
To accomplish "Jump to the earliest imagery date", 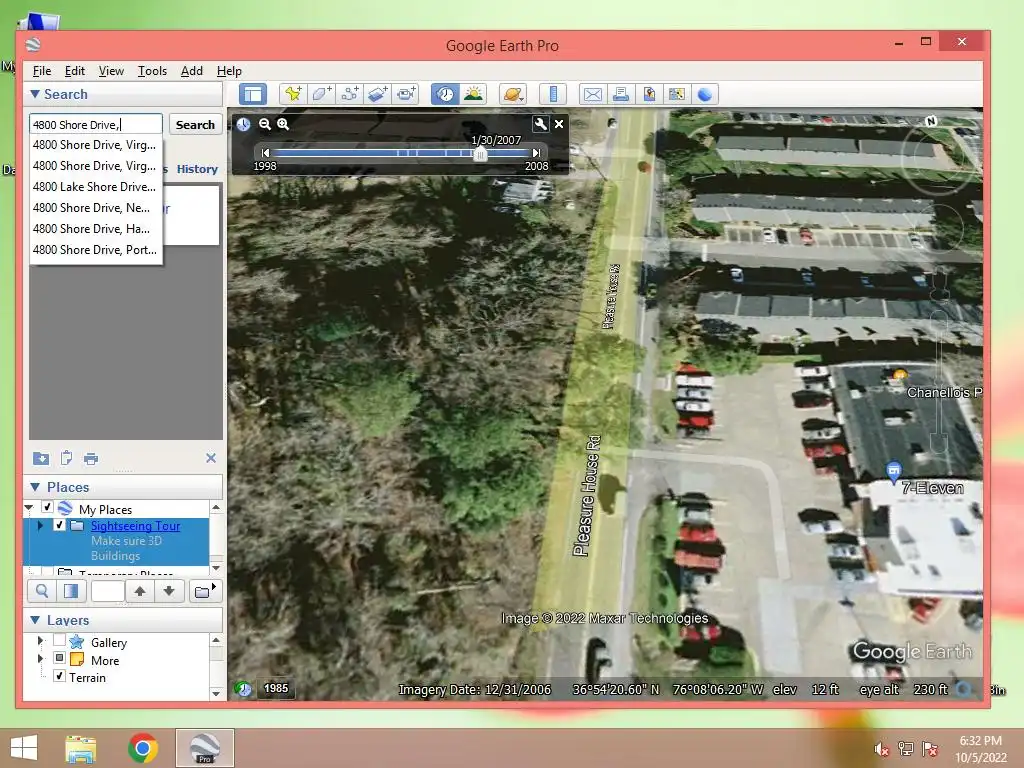I will click(265, 153).
